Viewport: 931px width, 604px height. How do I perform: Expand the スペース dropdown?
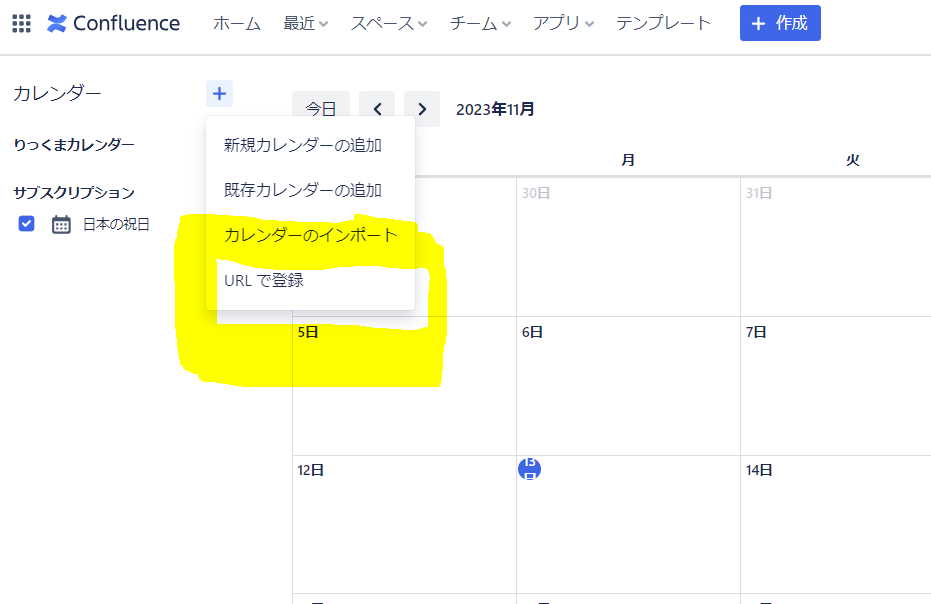[x=388, y=23]
